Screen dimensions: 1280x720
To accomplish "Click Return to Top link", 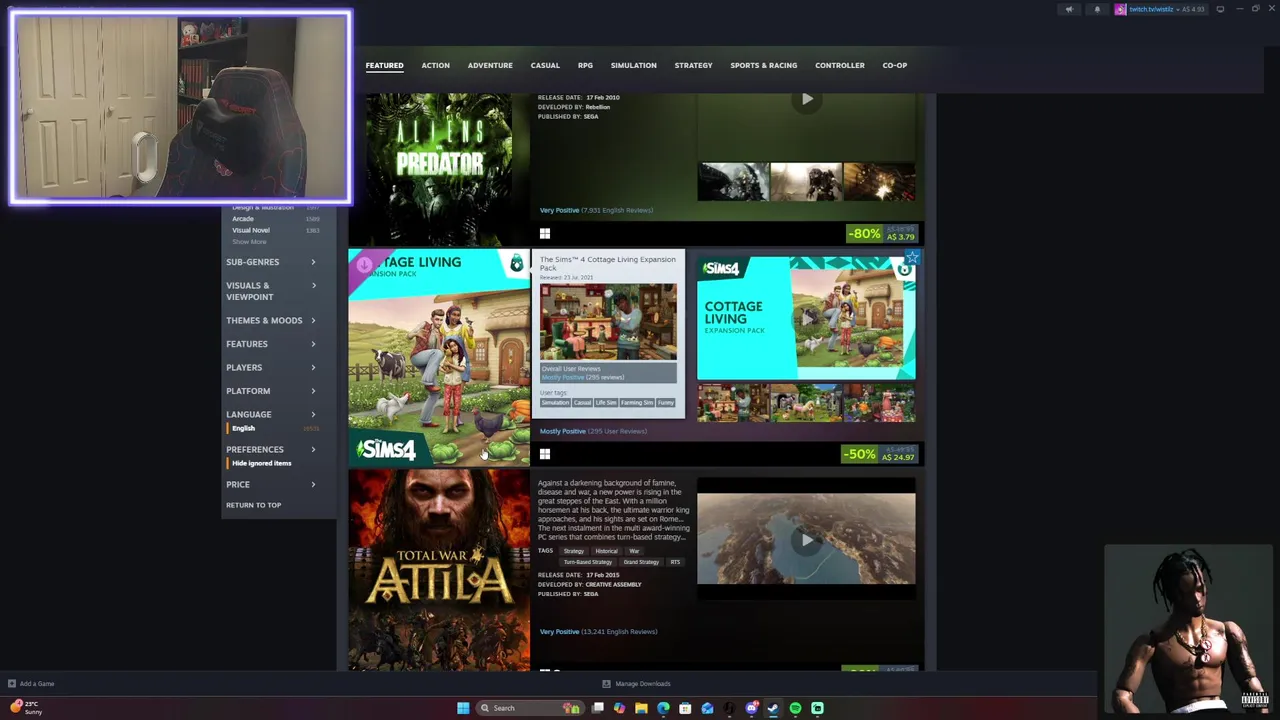I will pyautogui.click(x=253, y=505).
